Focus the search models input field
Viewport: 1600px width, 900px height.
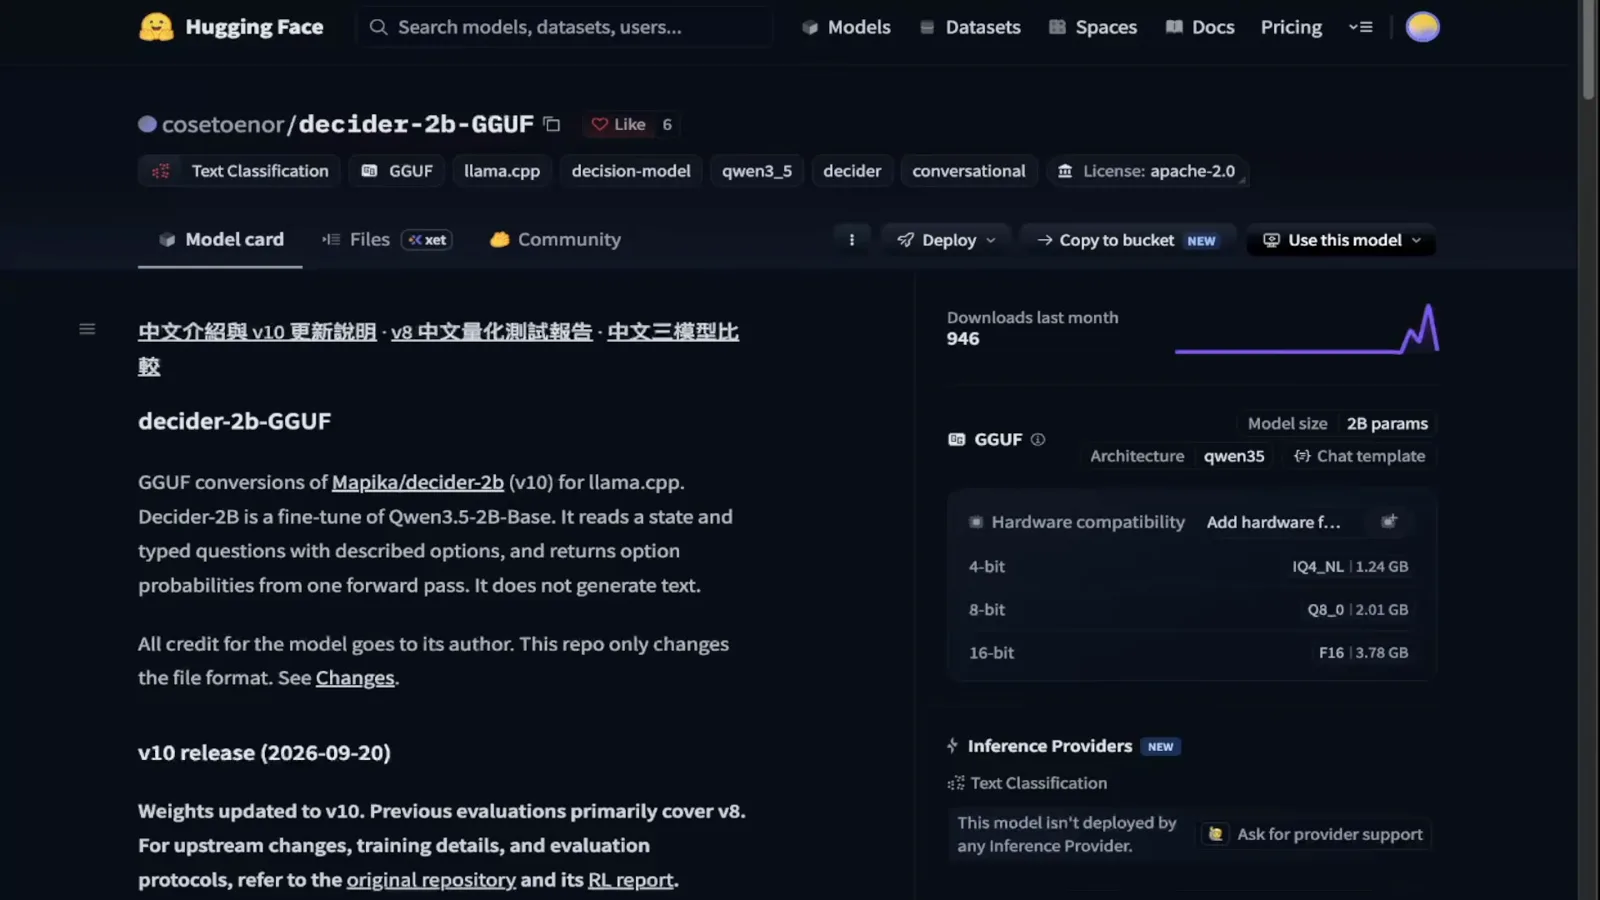[x=565, y=27]
